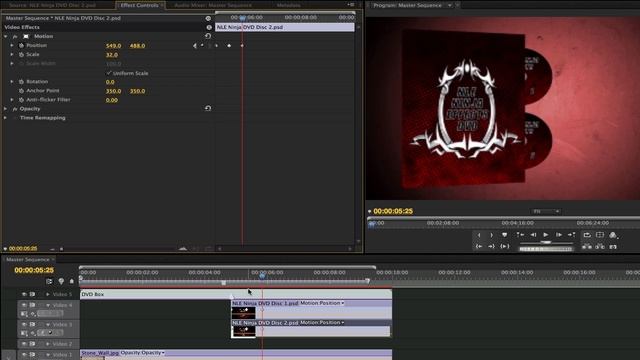Viewport: 640px width, 360px height.
Task: Open the Output settings button
Action: click(613, 235)
